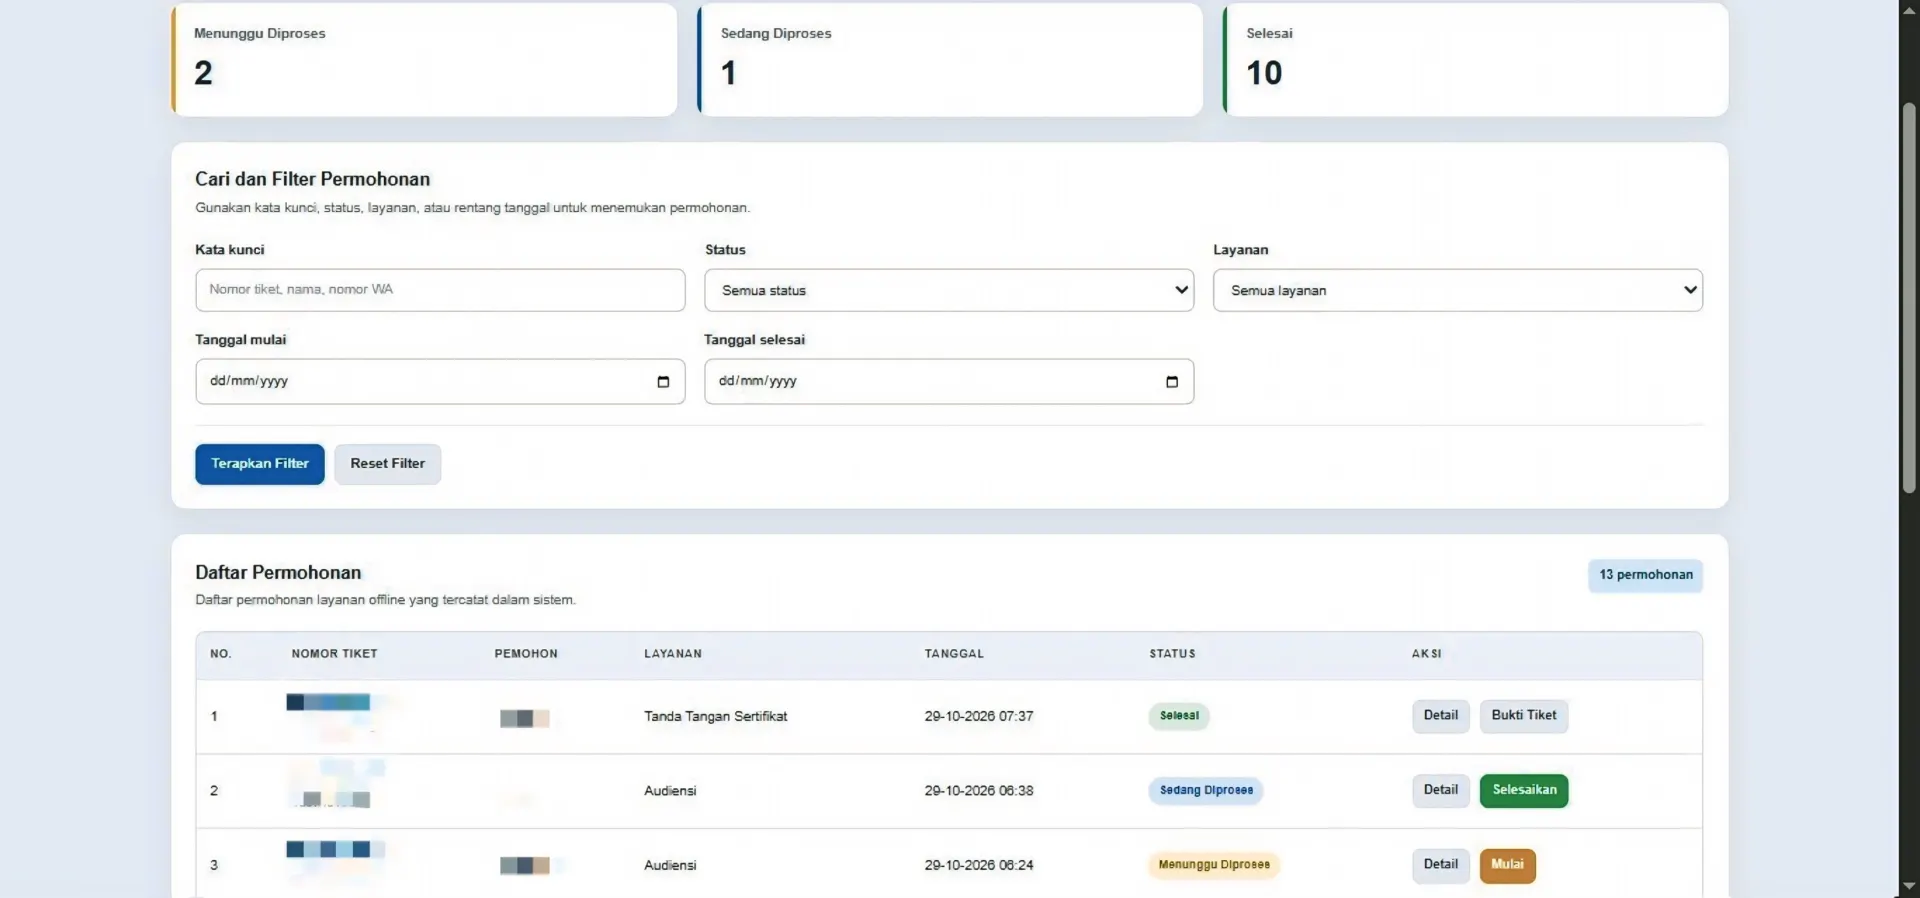Viewport: 1920px width, 898px height.
Task: Click the Reset Filter button
Action: pyautogui.click(x=388, y=464)
